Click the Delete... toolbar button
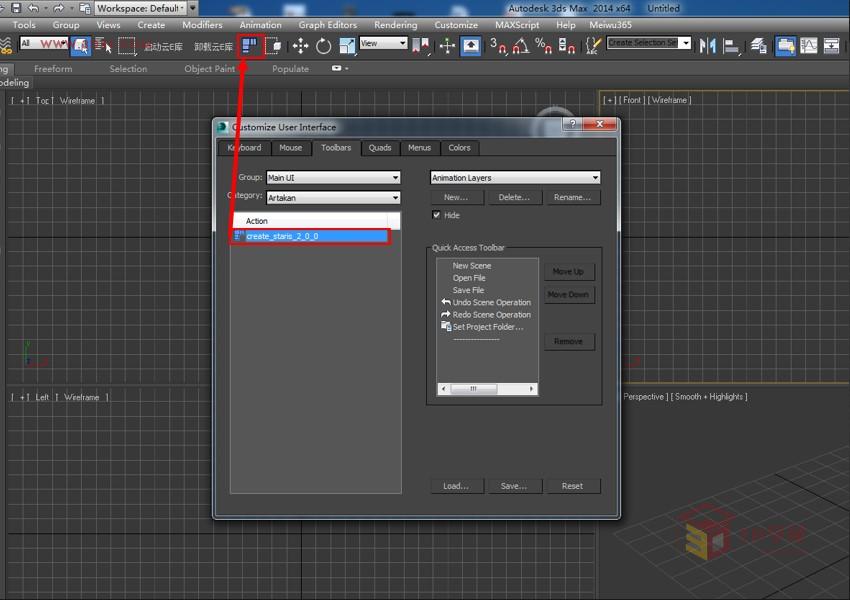Image resolution: width=850 pixels, height=600 pixels. 514,197
